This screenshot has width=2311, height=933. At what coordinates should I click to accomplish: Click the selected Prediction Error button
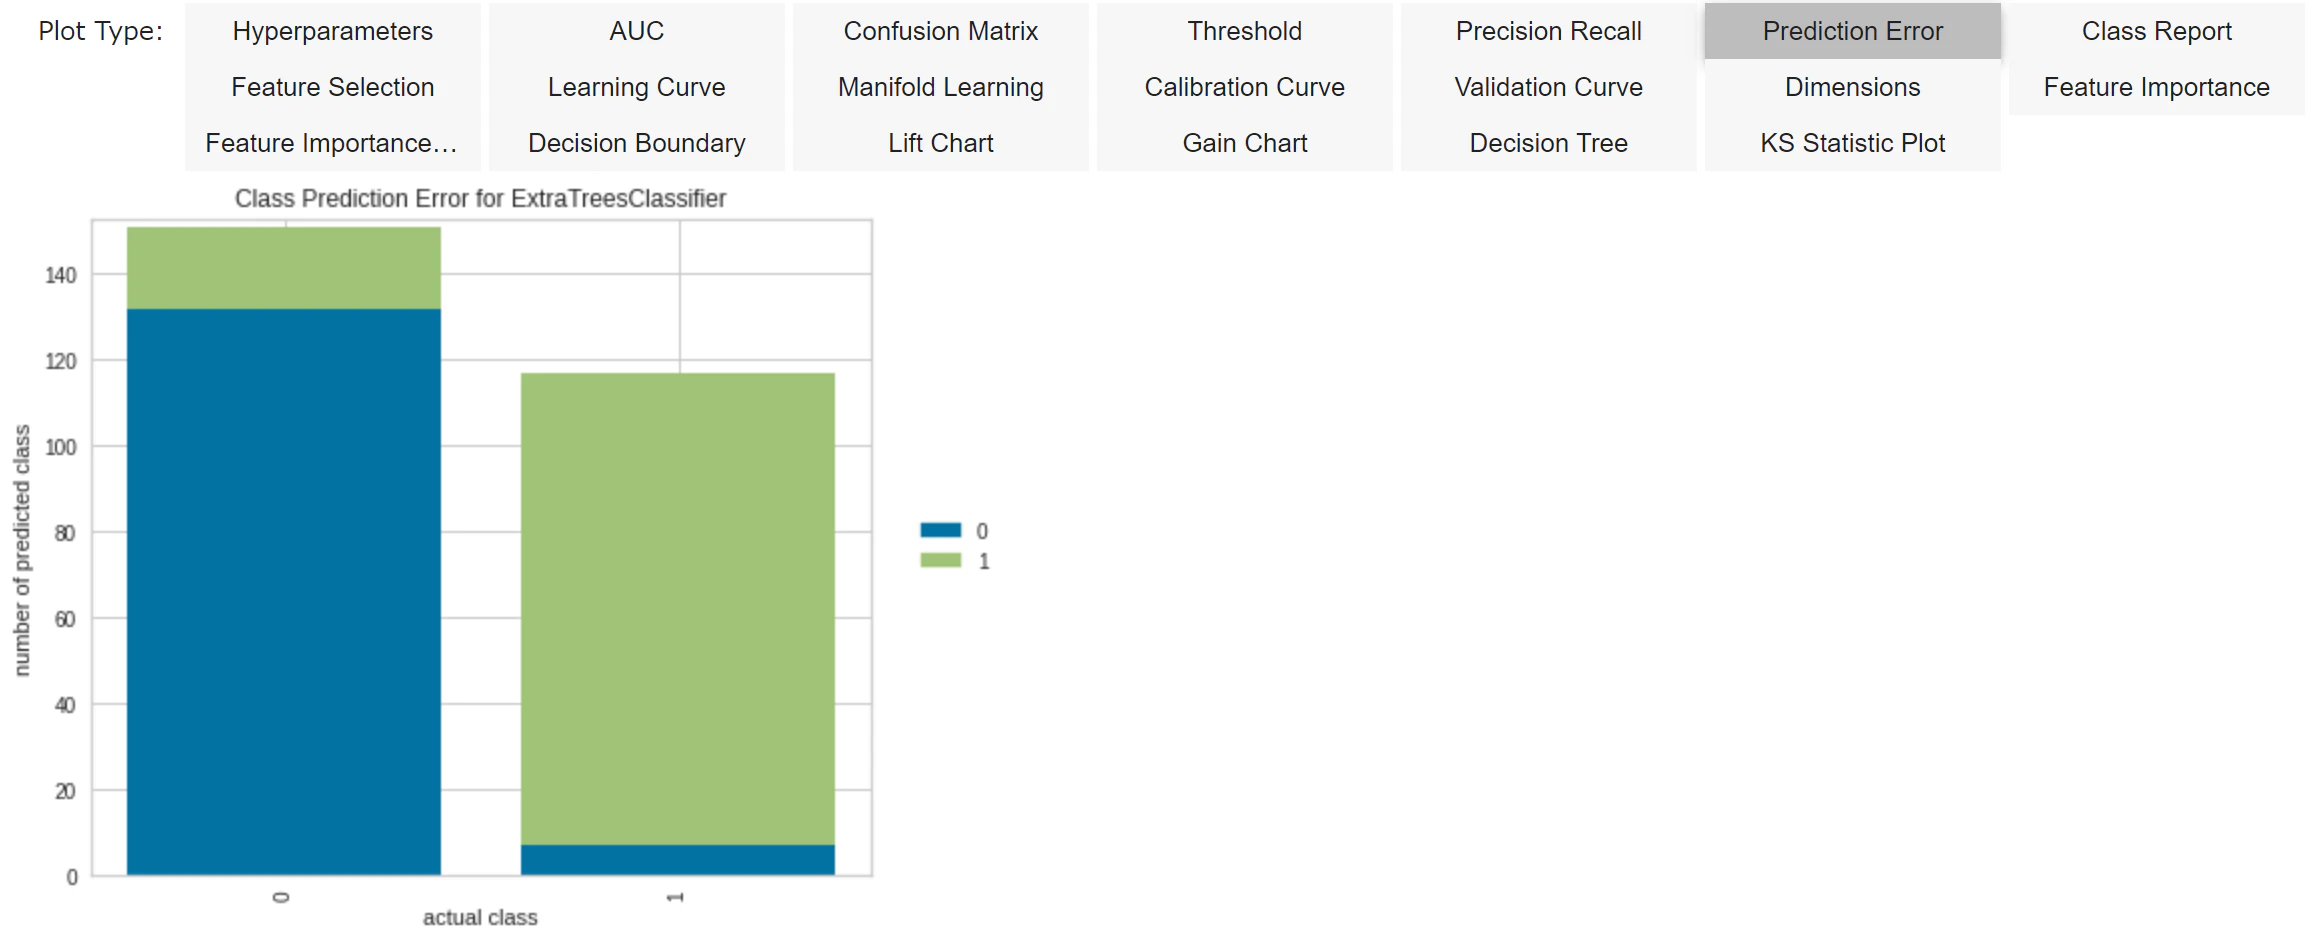click(1853, 31)
